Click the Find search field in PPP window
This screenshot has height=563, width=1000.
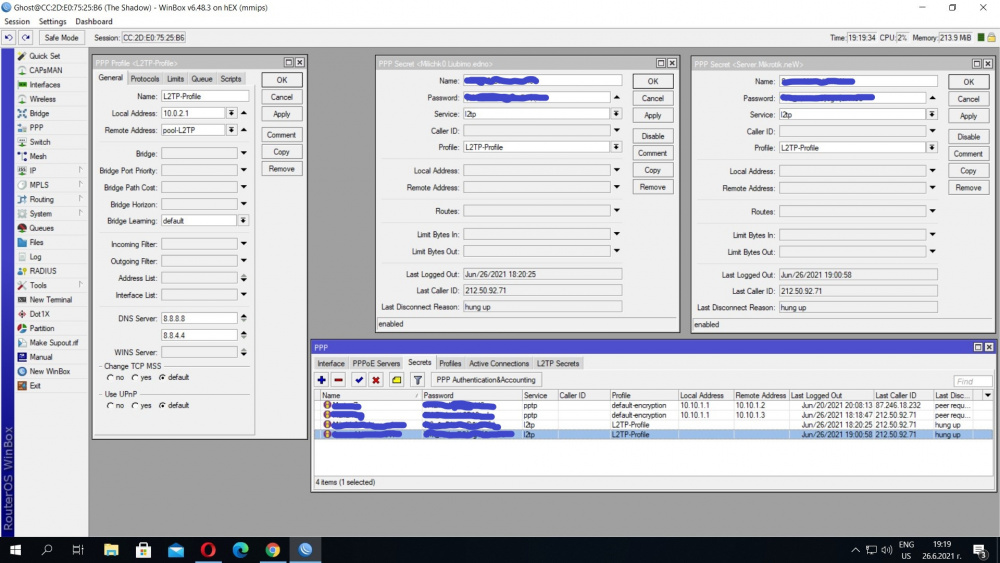click(x=971, y=381)
